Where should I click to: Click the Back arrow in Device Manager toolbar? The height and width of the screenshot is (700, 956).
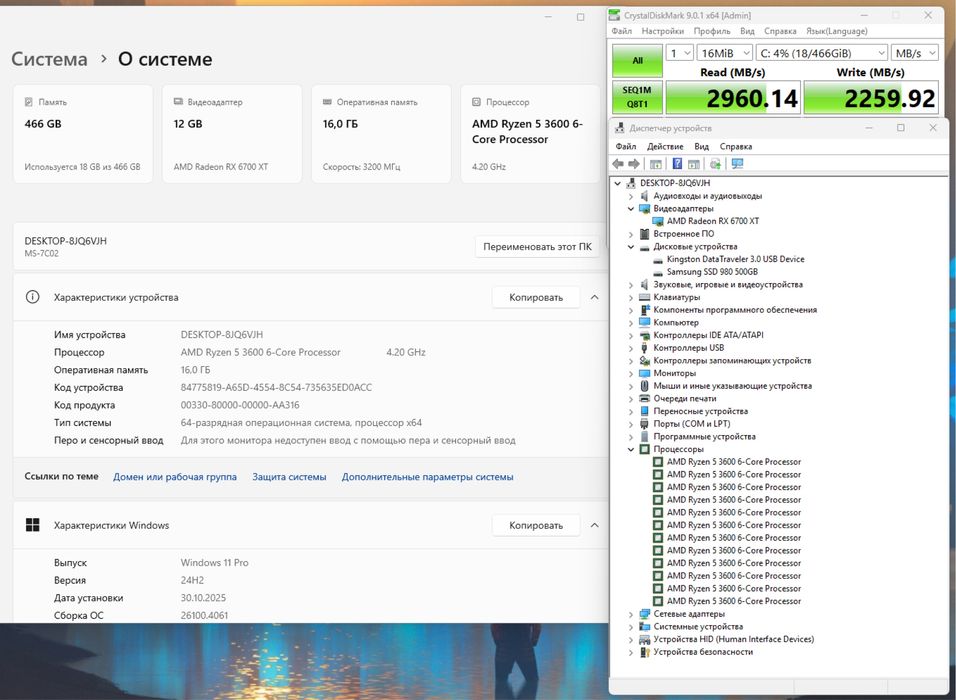pos(618,164)
